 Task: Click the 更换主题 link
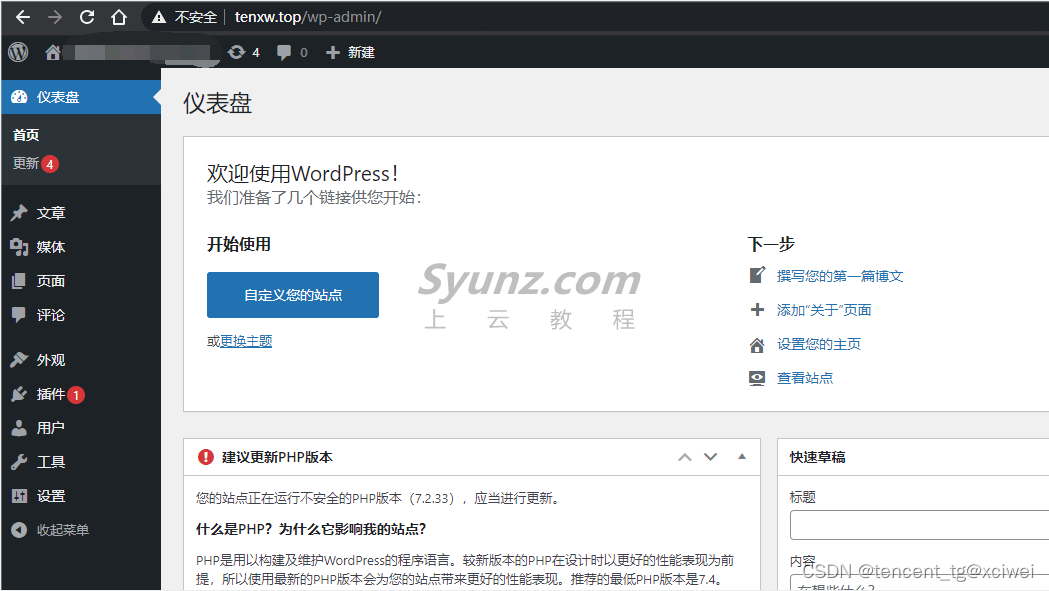pyautogui.click(x=246, y=341)
